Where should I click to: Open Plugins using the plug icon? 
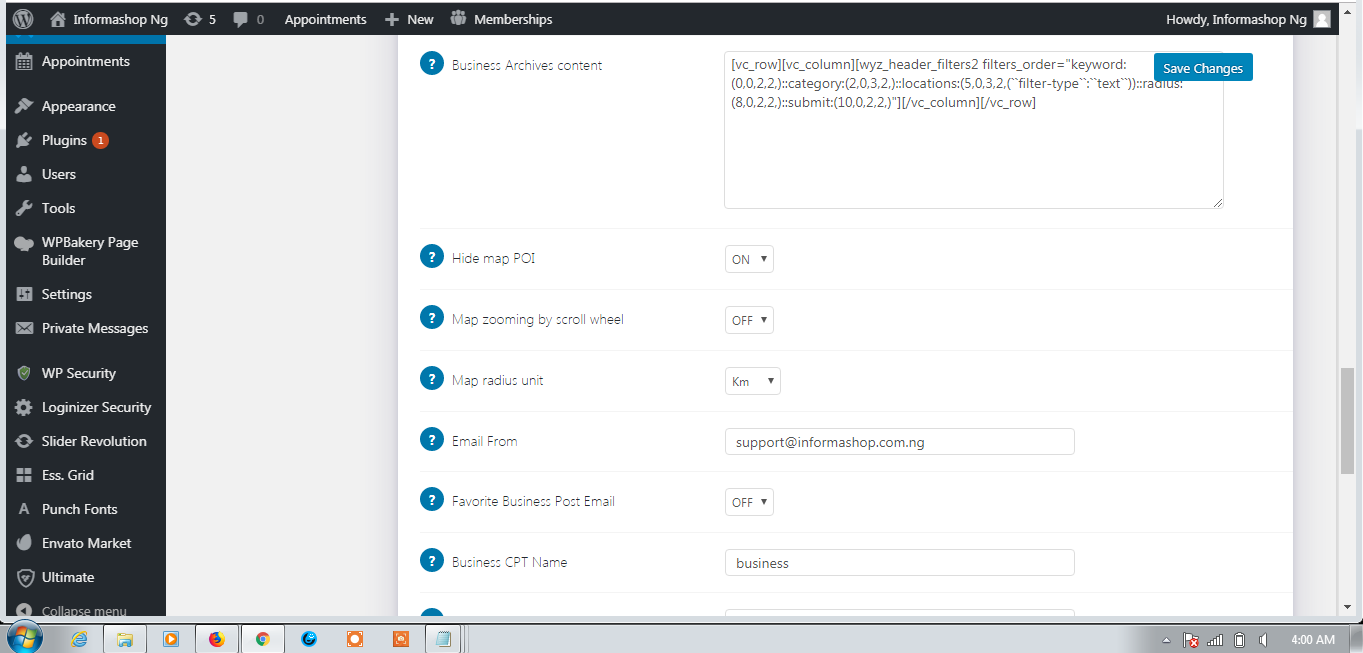click(x=24, y=140)
